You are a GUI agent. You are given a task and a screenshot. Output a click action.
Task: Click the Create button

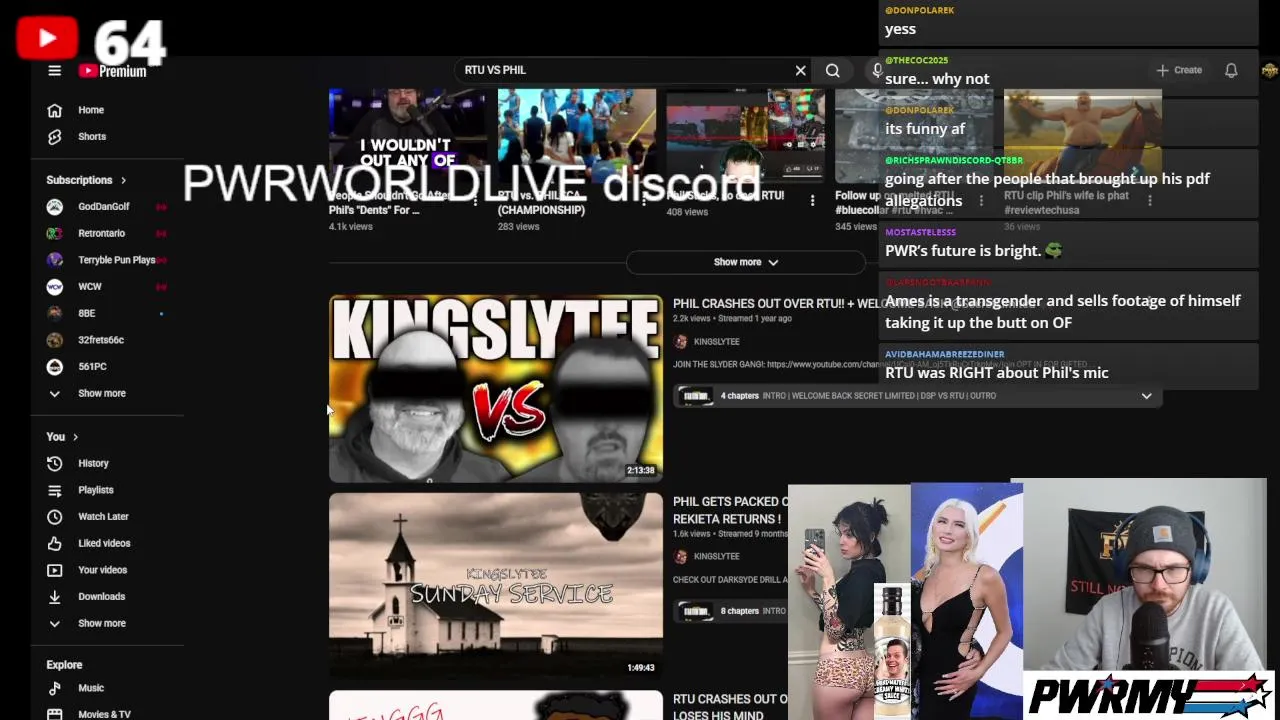point(1179,70)
